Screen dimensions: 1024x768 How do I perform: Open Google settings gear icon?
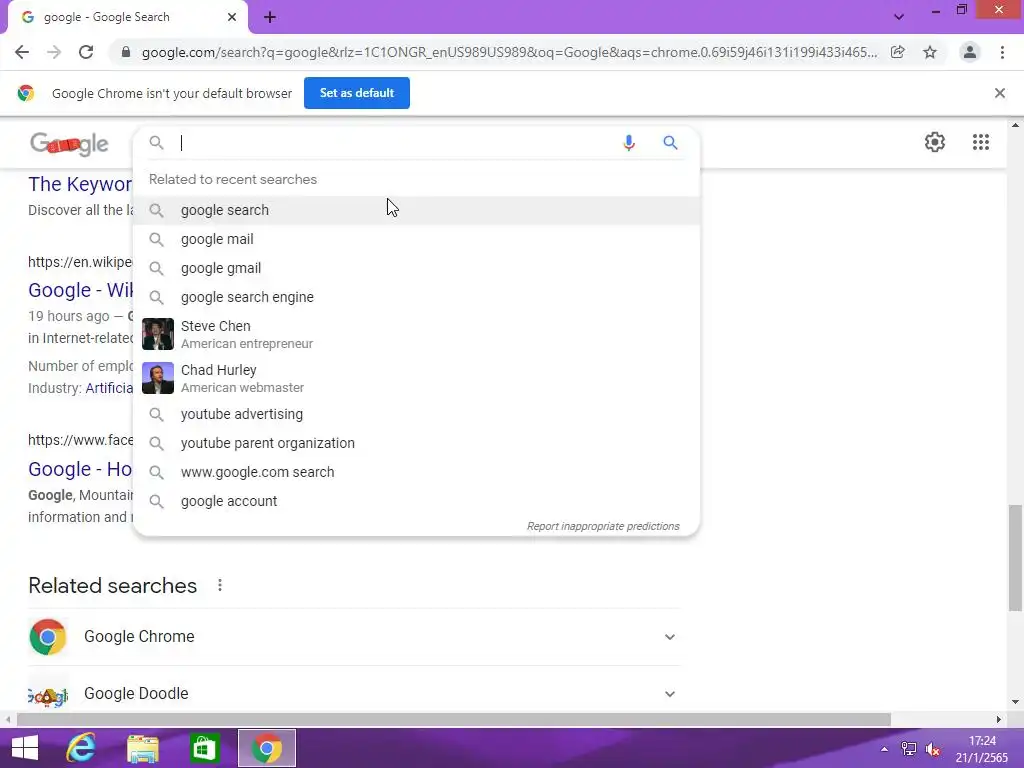point(935,142)
